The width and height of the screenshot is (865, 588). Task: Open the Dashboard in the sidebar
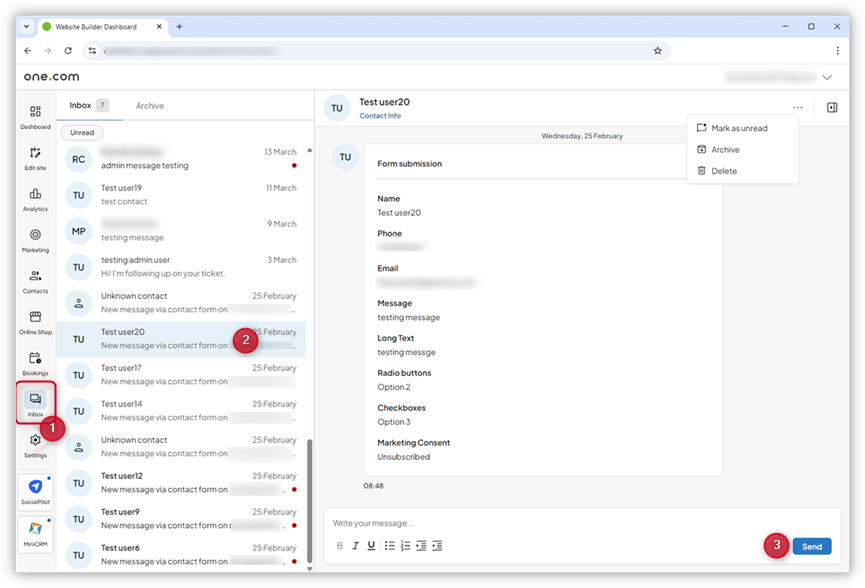click(35, 117)
